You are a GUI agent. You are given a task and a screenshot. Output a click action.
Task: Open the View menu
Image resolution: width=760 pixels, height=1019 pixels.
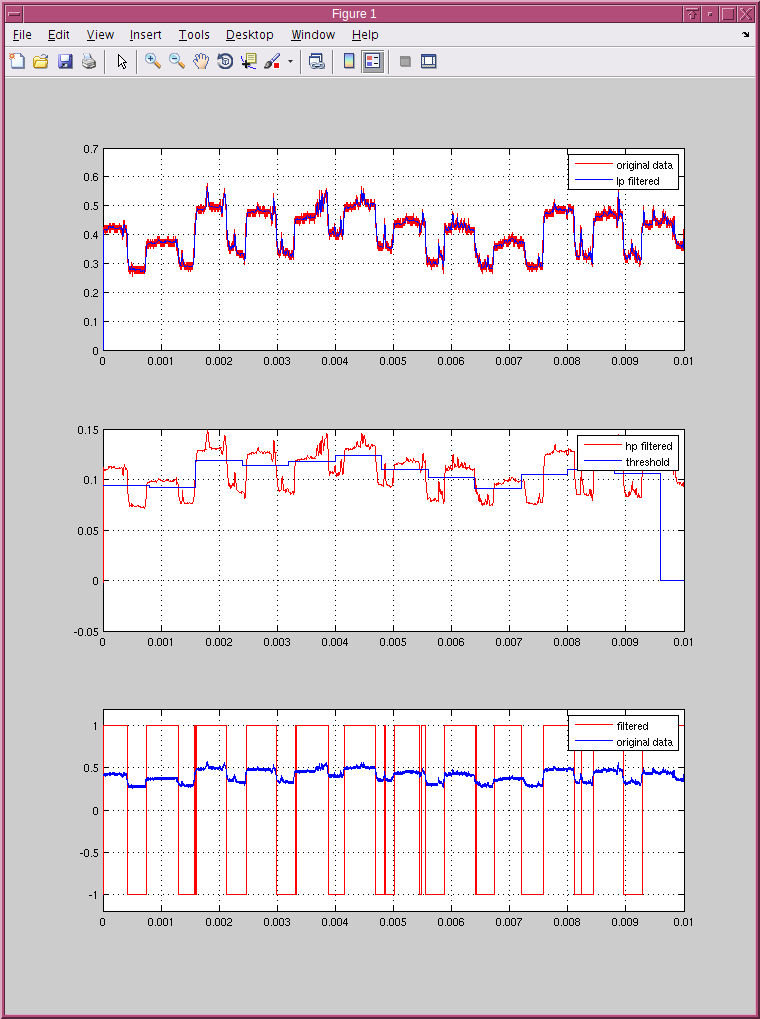(100, 35)
